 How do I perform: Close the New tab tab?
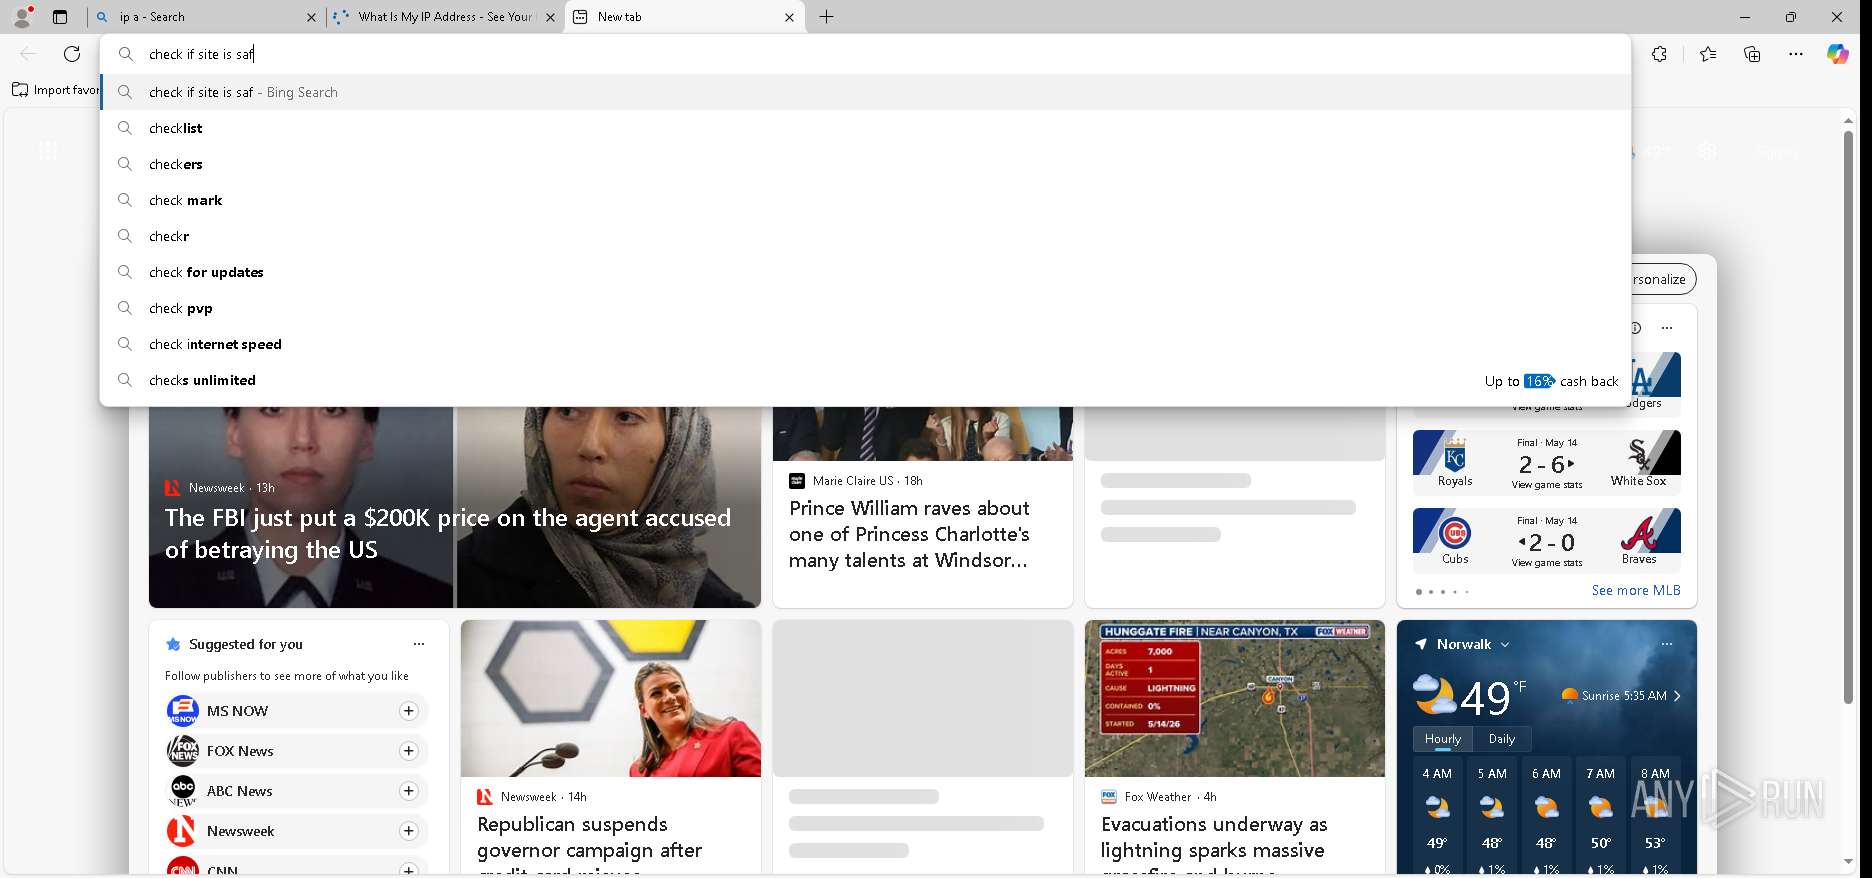pyautogui.click(x=789, y=17)
